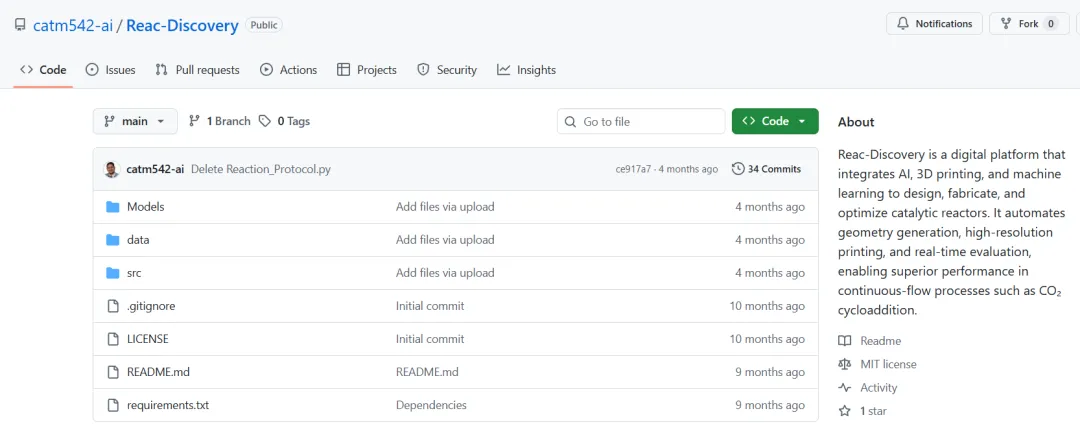
Task: Click the file icon for requirements.txt
Action: point(113,405)
